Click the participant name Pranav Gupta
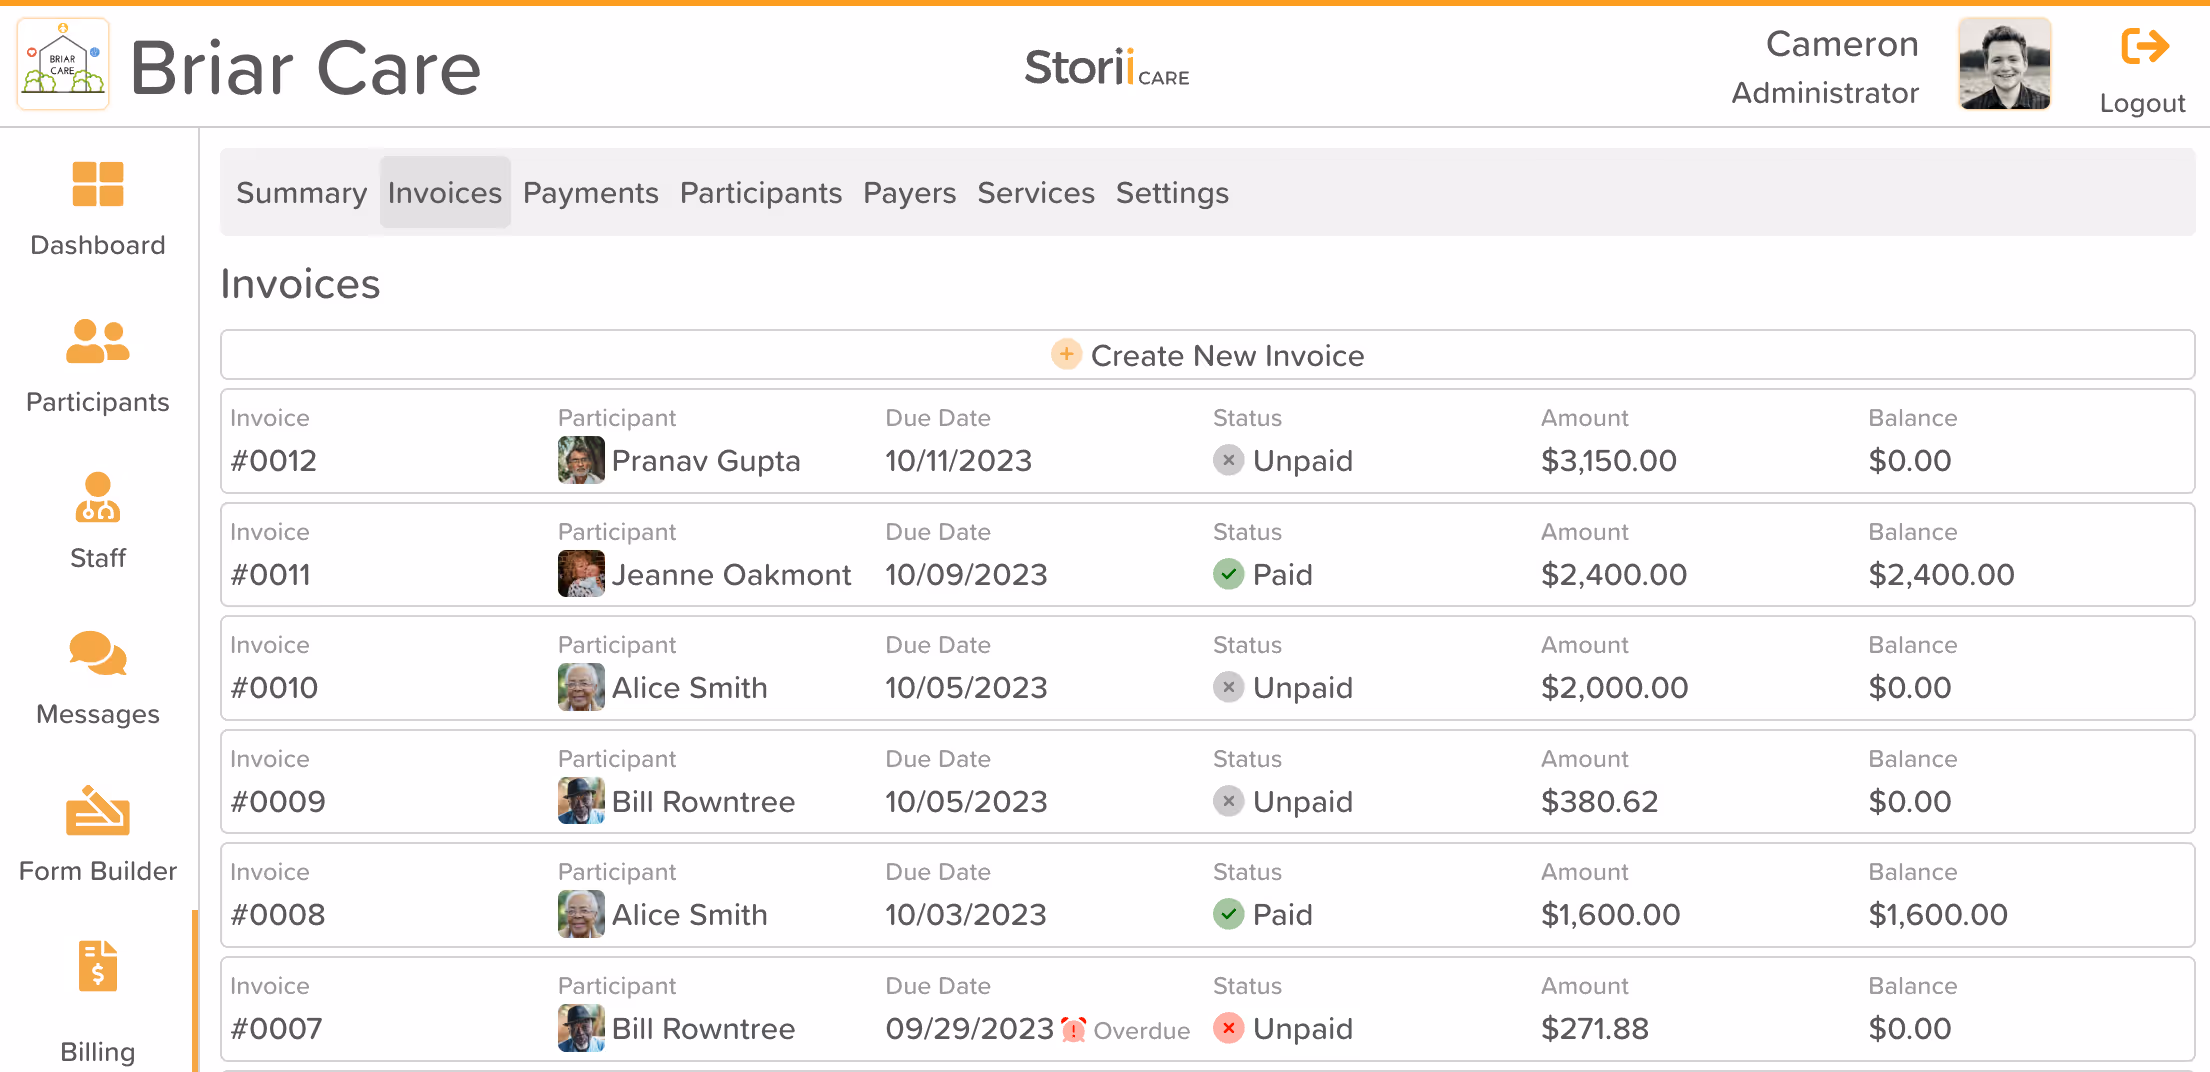This screenshot has height=1072, width=2210. tap(706, 461)
